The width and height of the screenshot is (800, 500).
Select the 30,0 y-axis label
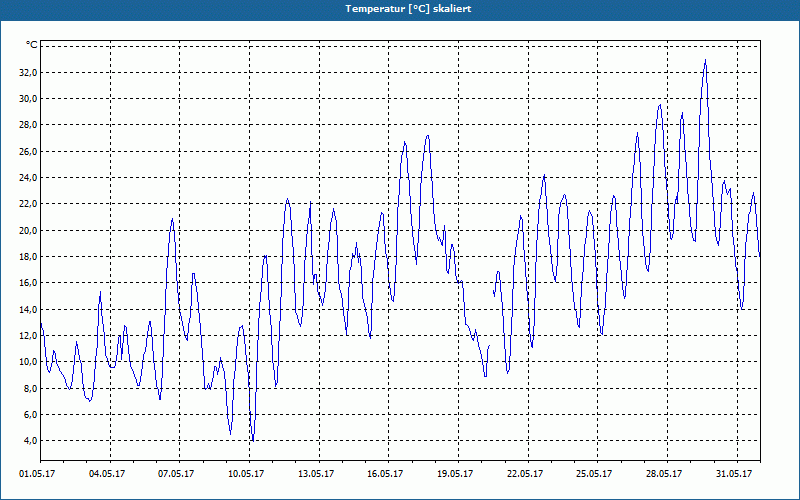(x=28, y=98)
